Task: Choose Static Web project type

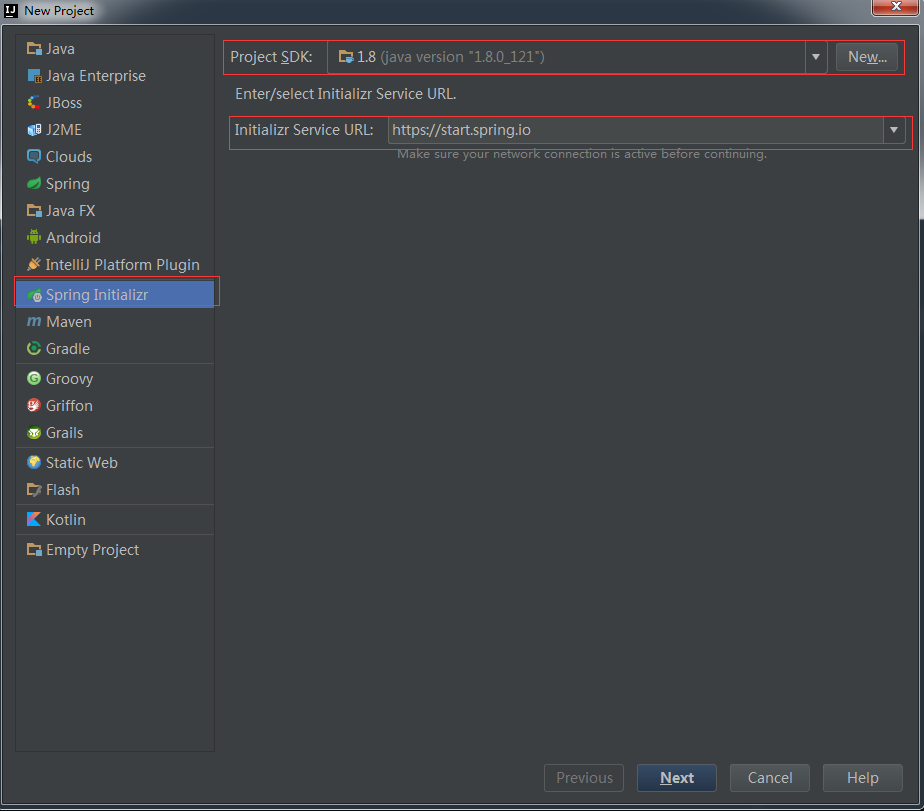Action: coord(115,463)
